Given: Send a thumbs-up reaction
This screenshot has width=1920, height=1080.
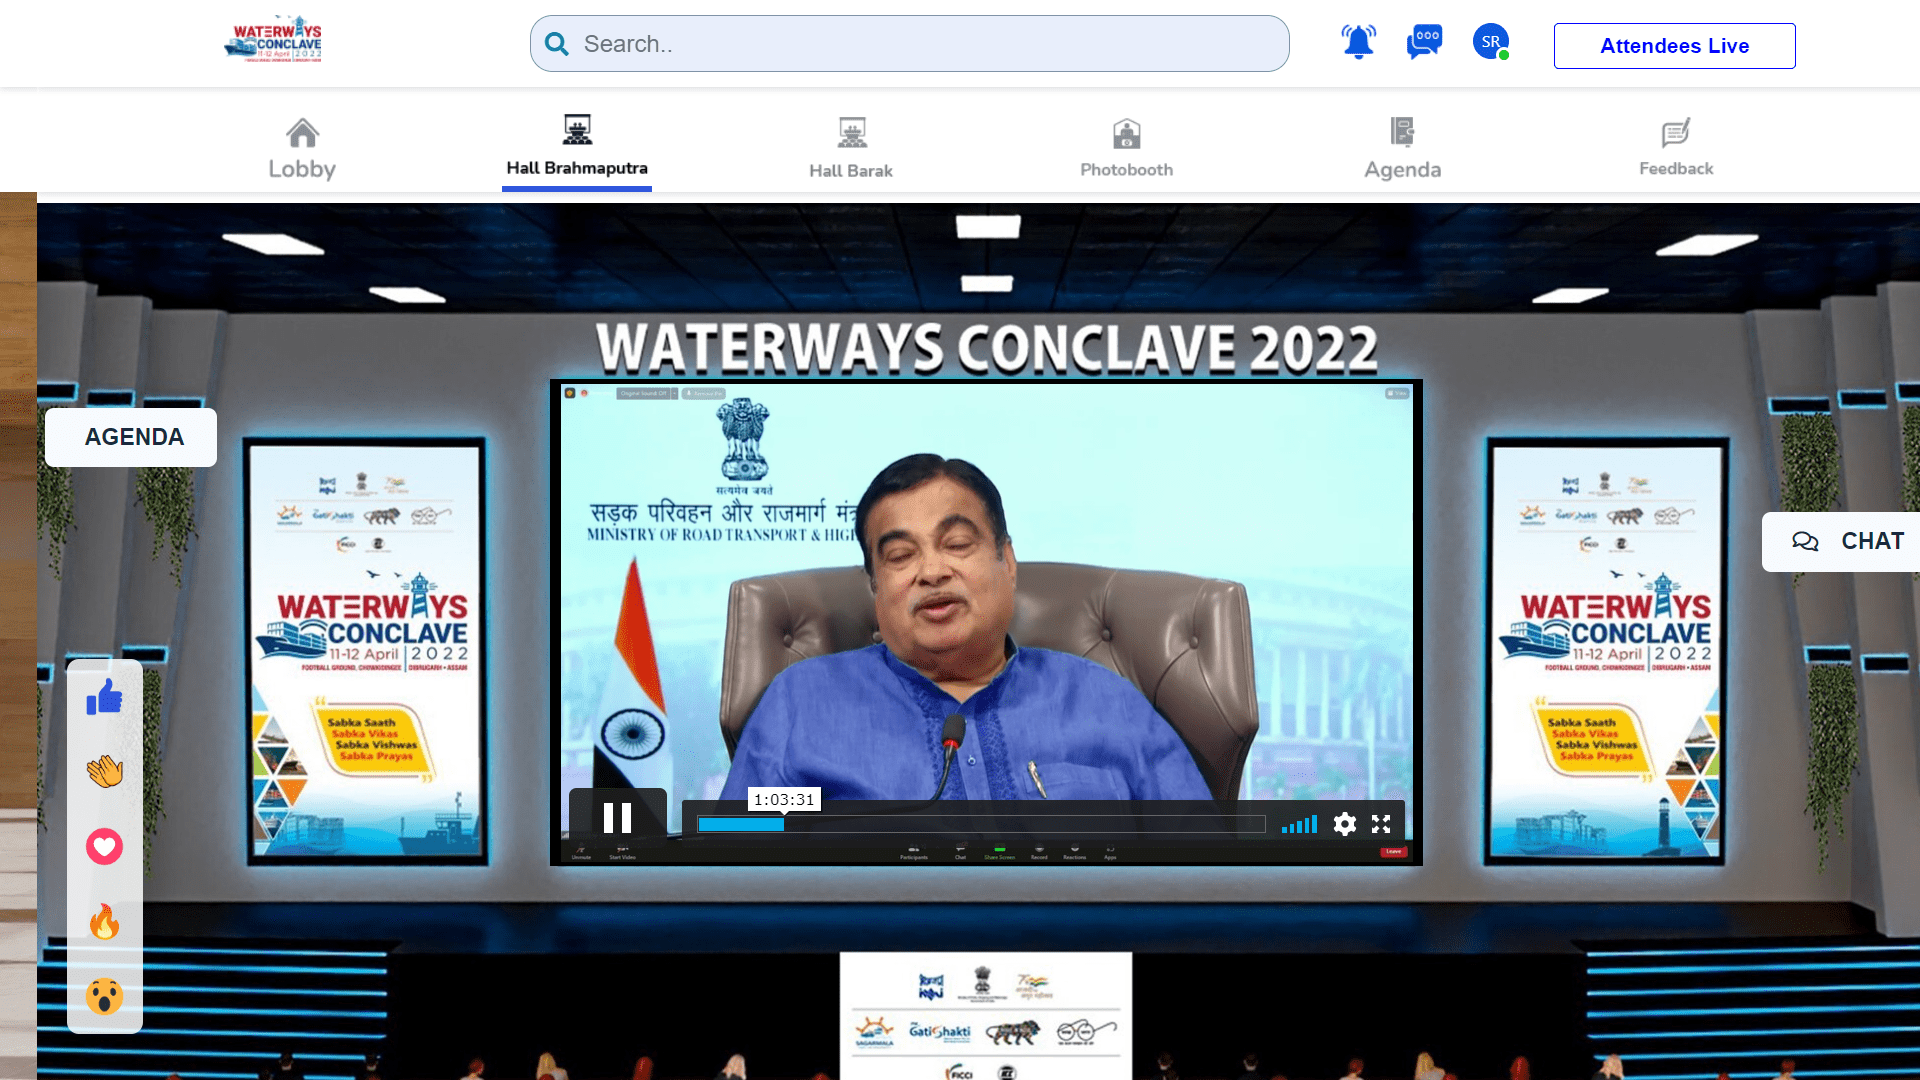Looking at the screenshot, I should pos(104,697).
